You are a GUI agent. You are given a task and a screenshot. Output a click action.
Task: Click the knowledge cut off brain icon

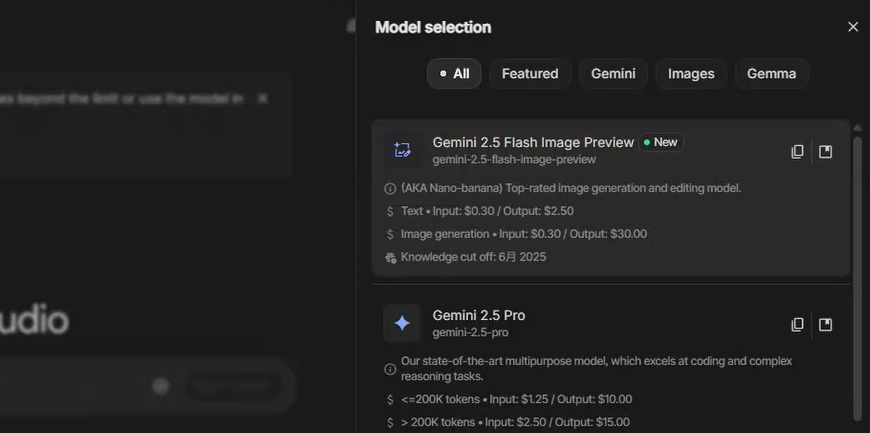[x=390, y=257]
